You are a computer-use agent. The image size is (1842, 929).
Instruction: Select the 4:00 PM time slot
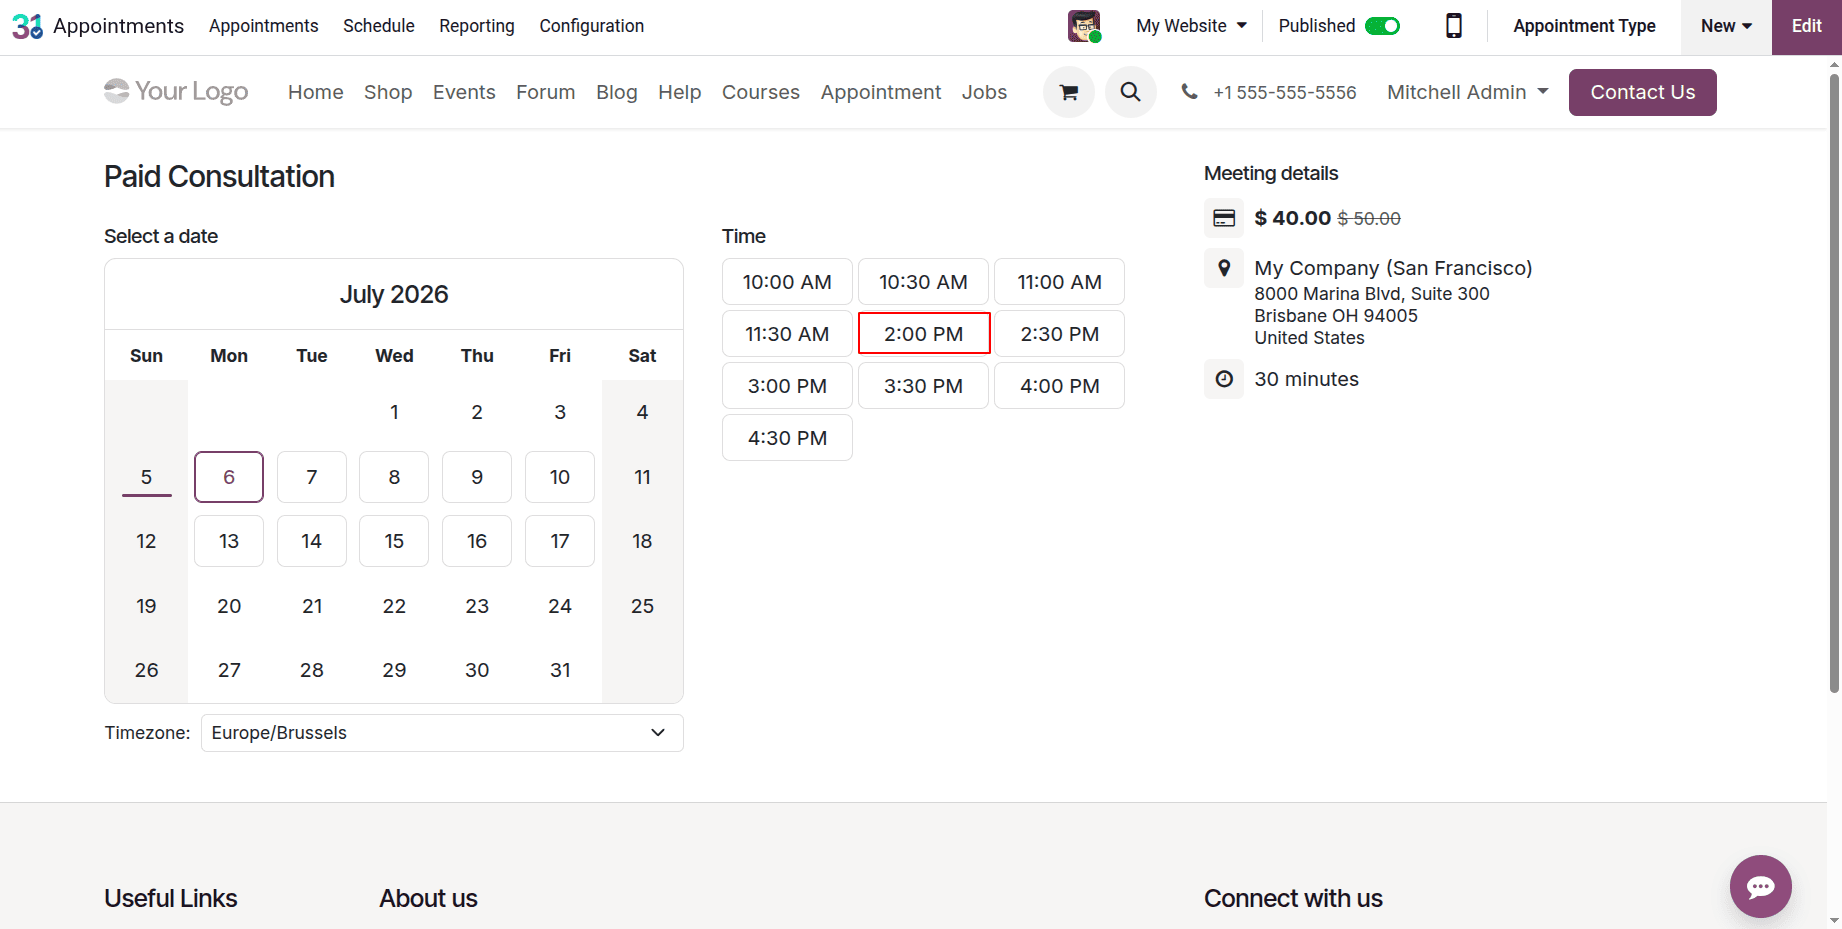pos(1060,386)
